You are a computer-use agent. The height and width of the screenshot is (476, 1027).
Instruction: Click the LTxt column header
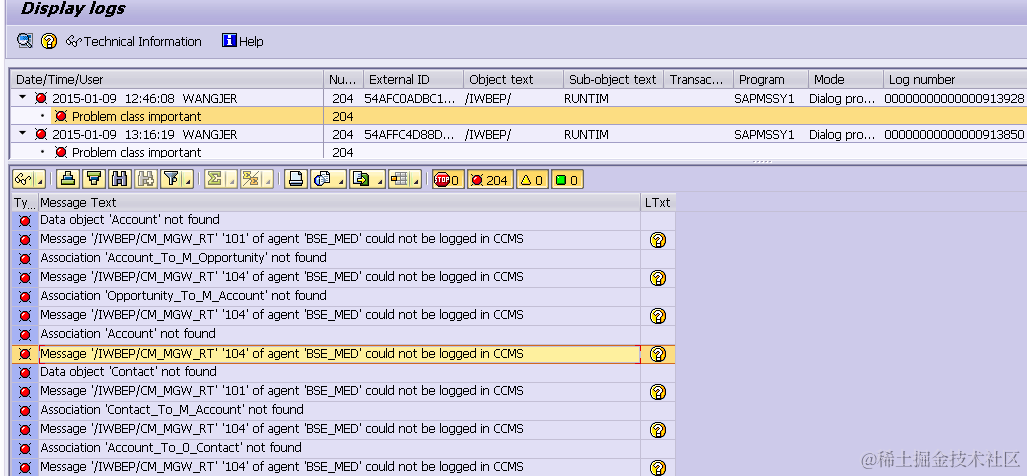click(658, 202)
